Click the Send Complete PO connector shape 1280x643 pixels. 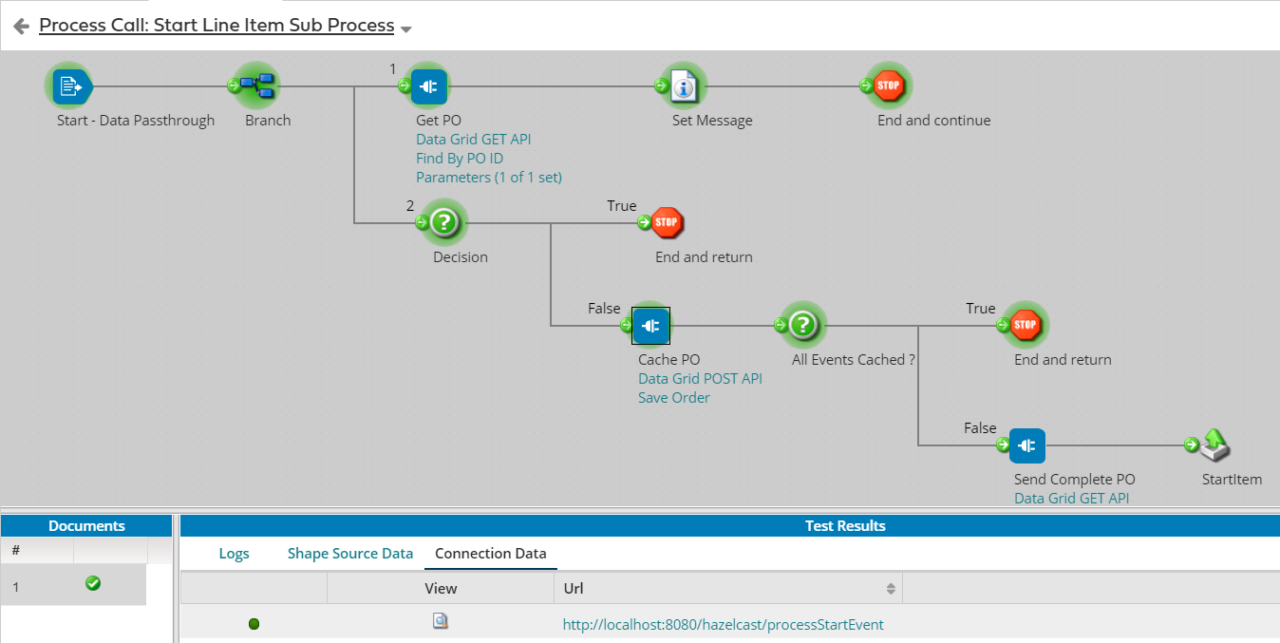pos(1027,445)
